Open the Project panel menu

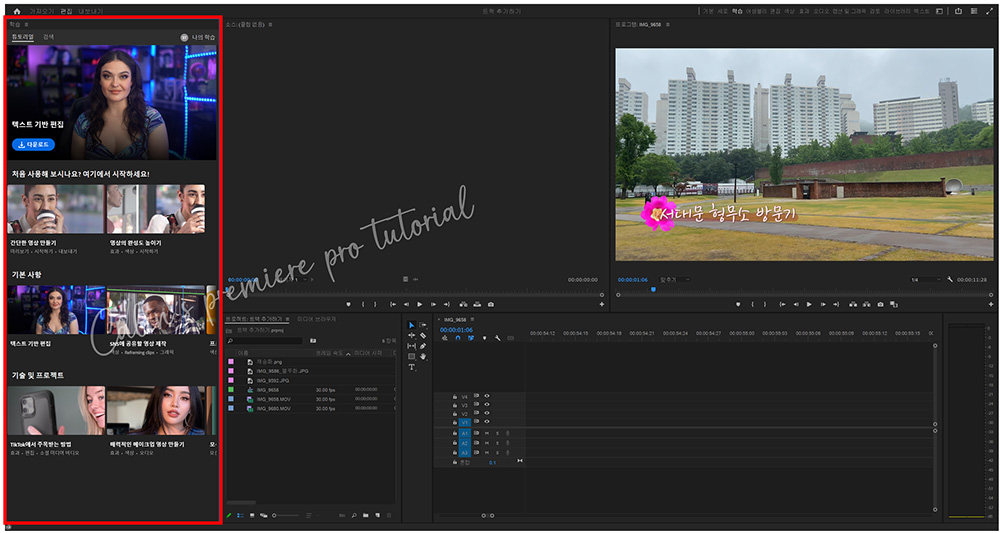click(287, 319)
